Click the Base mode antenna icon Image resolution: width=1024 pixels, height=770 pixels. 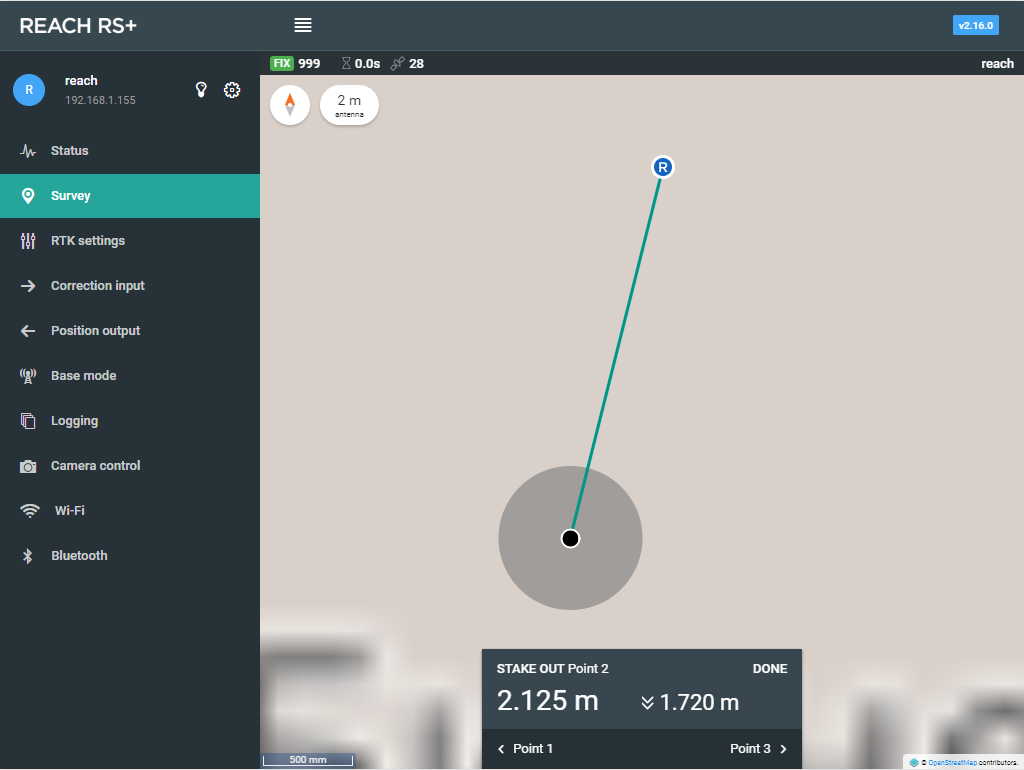point(28,376)
